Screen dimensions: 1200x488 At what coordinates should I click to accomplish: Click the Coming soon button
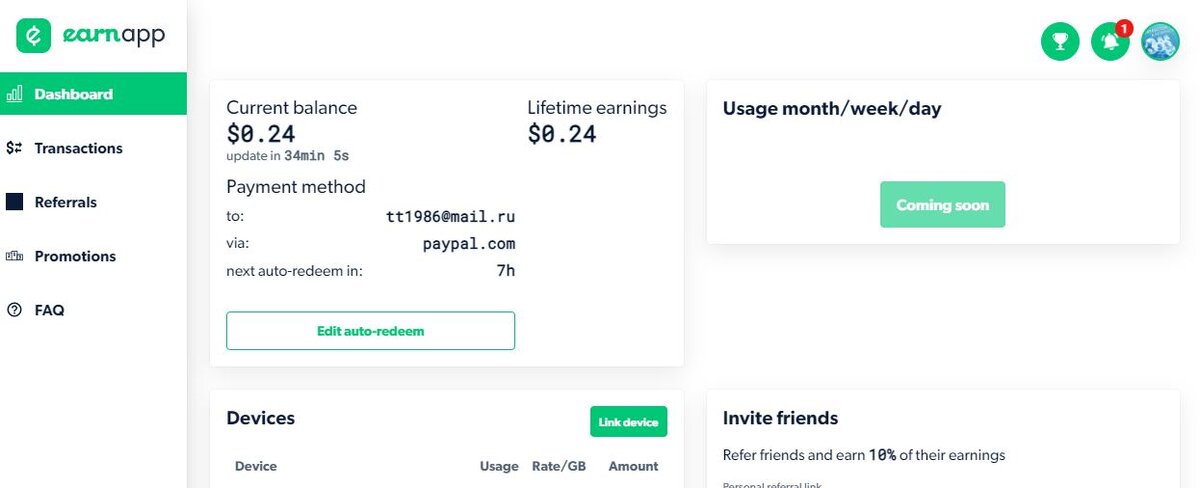[942, 205]
